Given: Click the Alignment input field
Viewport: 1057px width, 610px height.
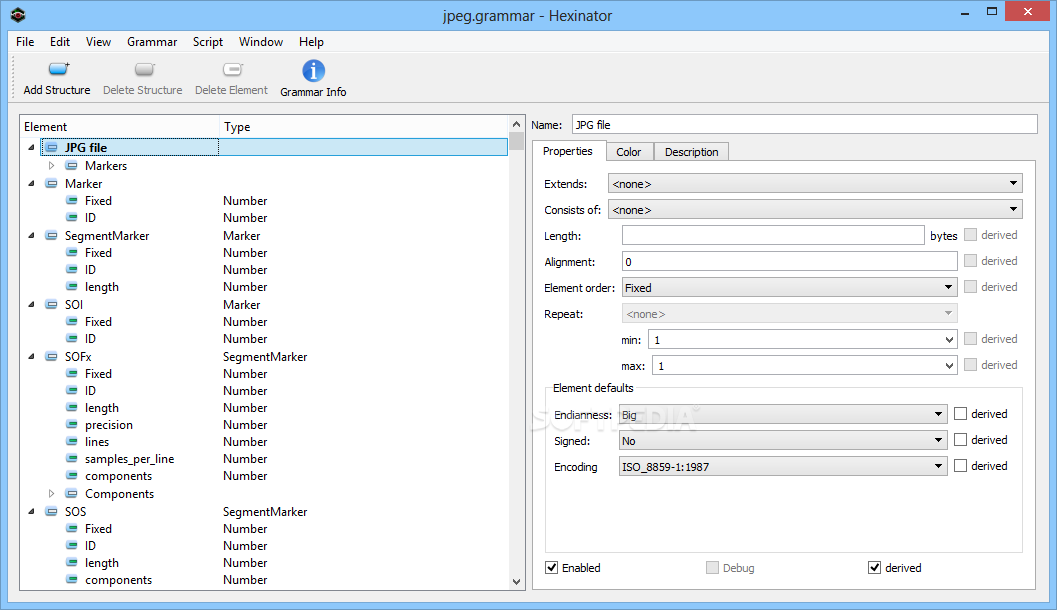Looking at the screenshot, I should [x=789, y=262].
